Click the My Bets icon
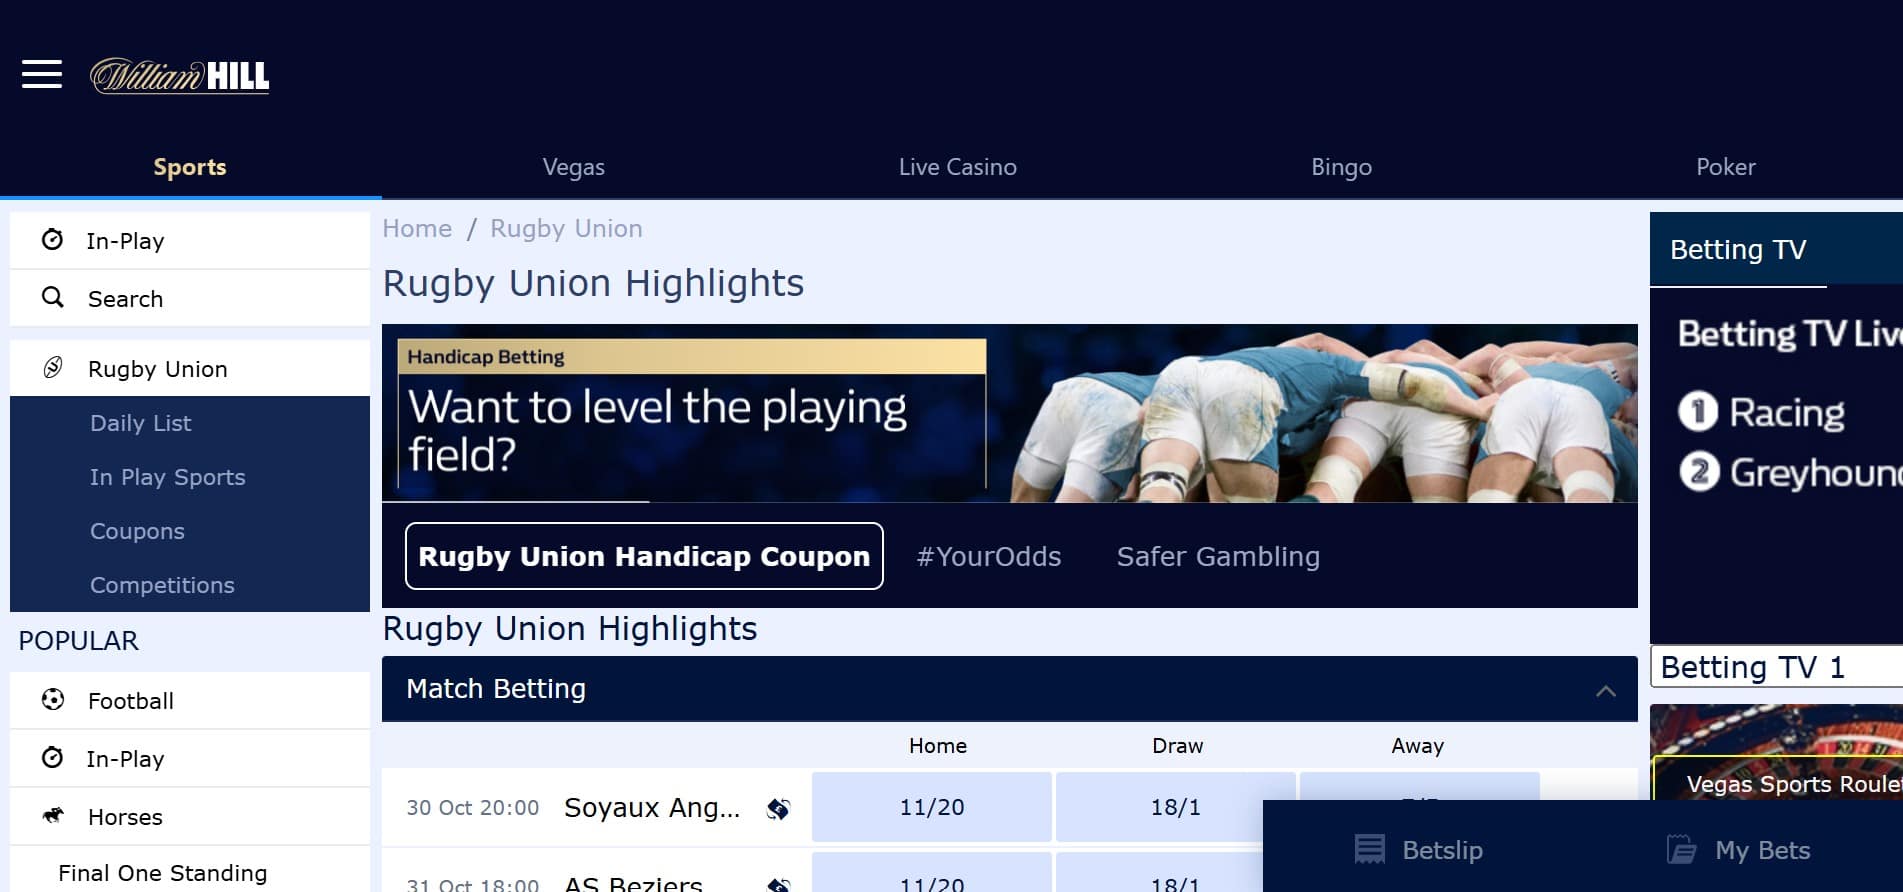This screenshot has height=892, width=1903. 1681,850
